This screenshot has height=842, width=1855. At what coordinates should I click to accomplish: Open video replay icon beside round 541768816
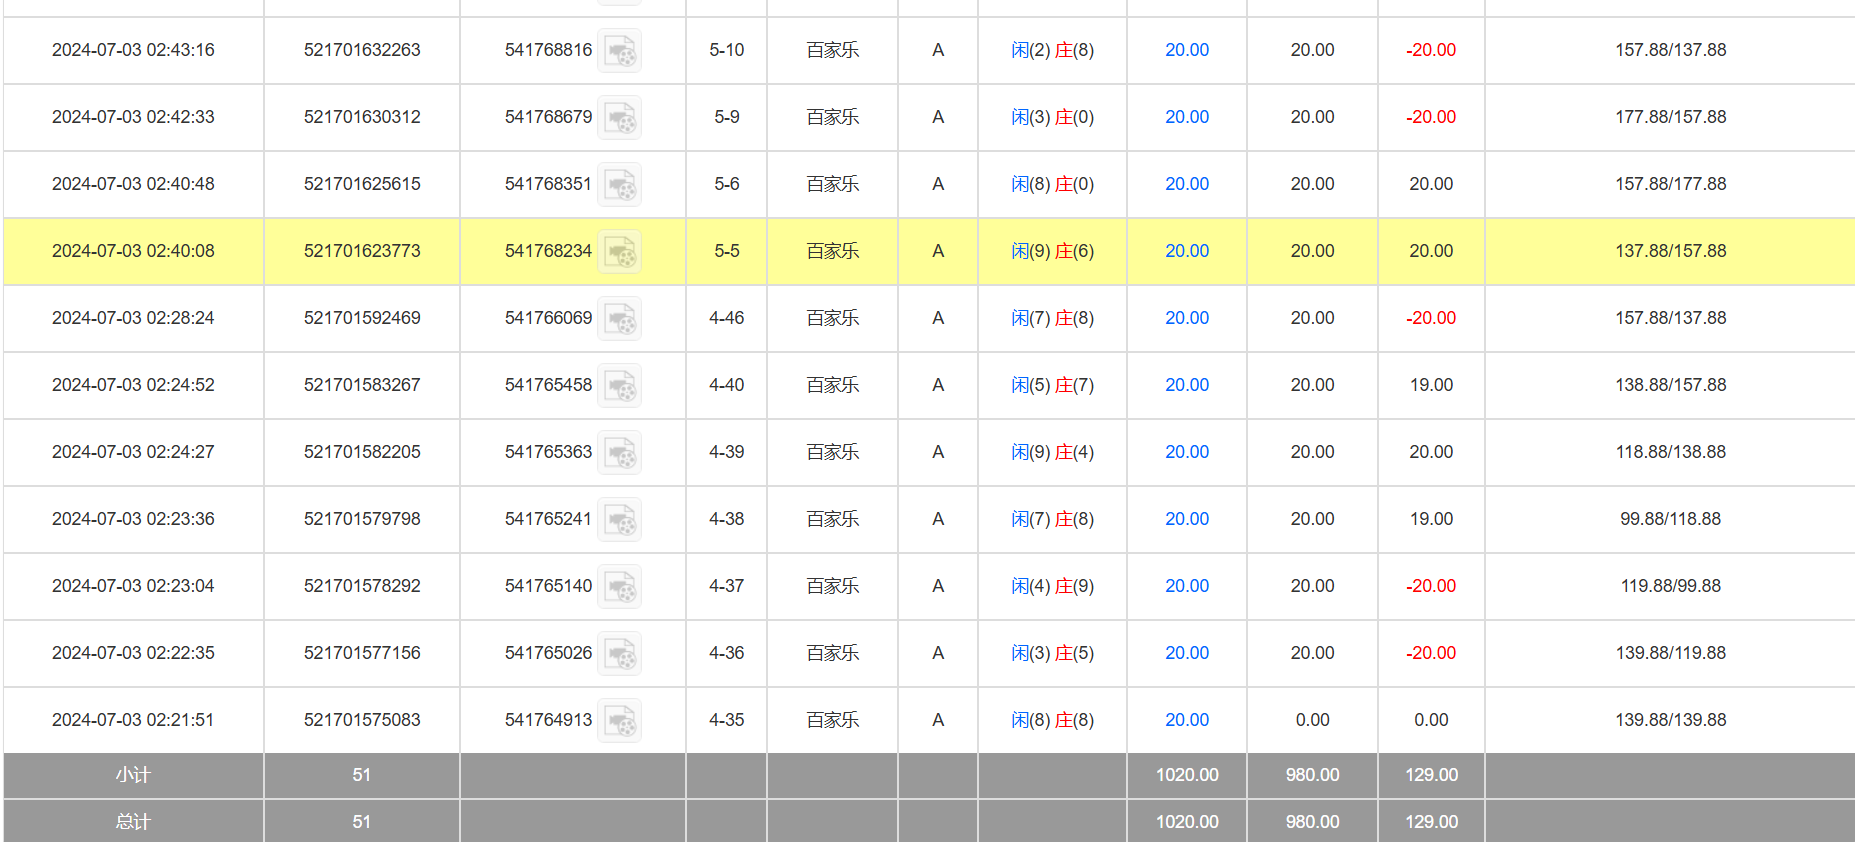click(620, 51)
